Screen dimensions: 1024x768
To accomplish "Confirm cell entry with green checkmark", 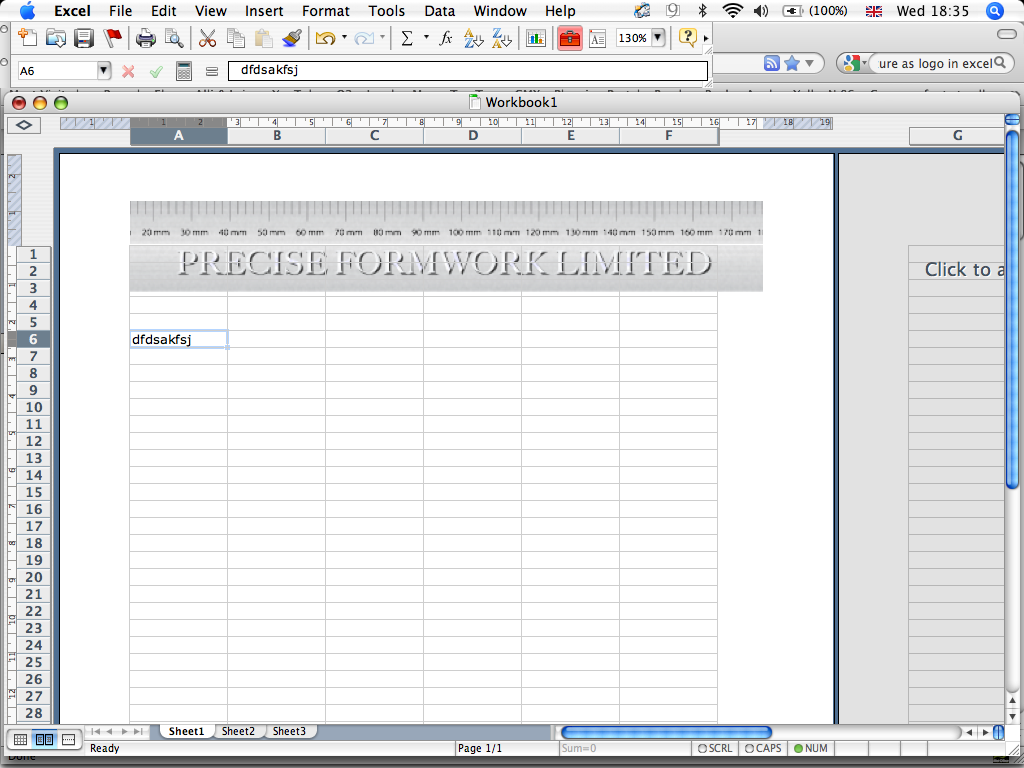I will coord(155,71).
